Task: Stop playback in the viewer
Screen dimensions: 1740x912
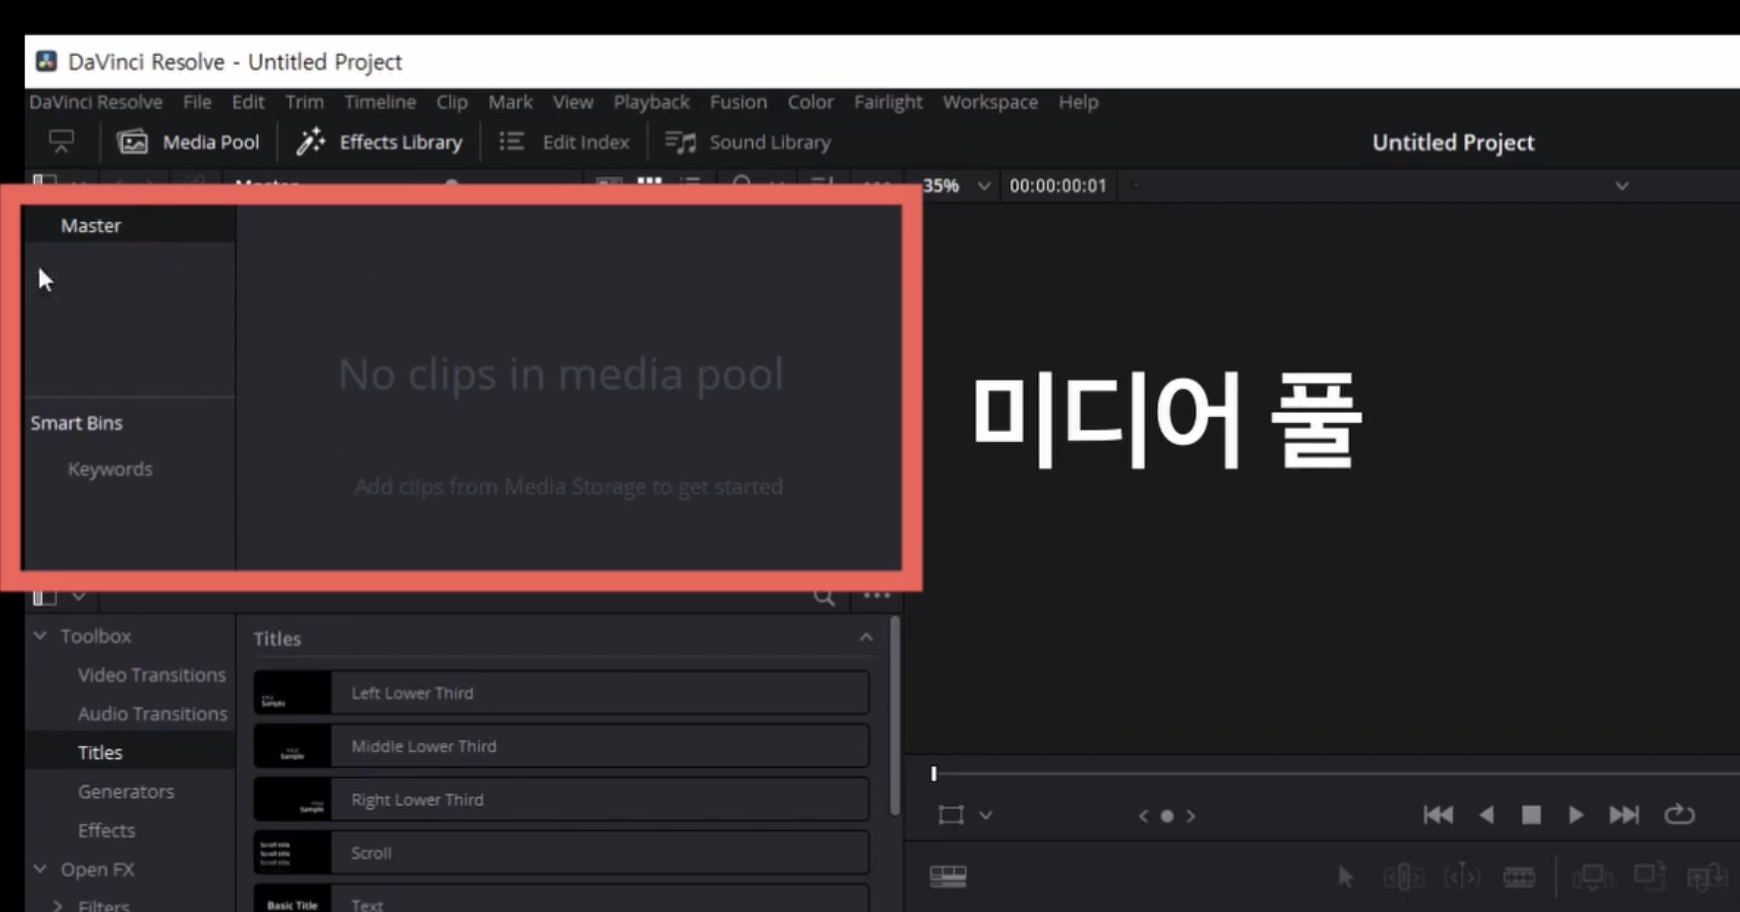Action: click(1531, 815)
